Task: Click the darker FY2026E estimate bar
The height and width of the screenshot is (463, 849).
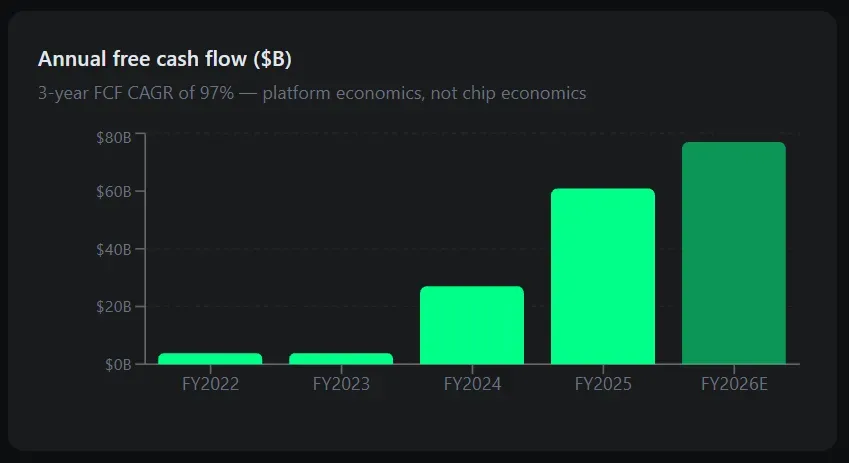Action: coord(734,253)
